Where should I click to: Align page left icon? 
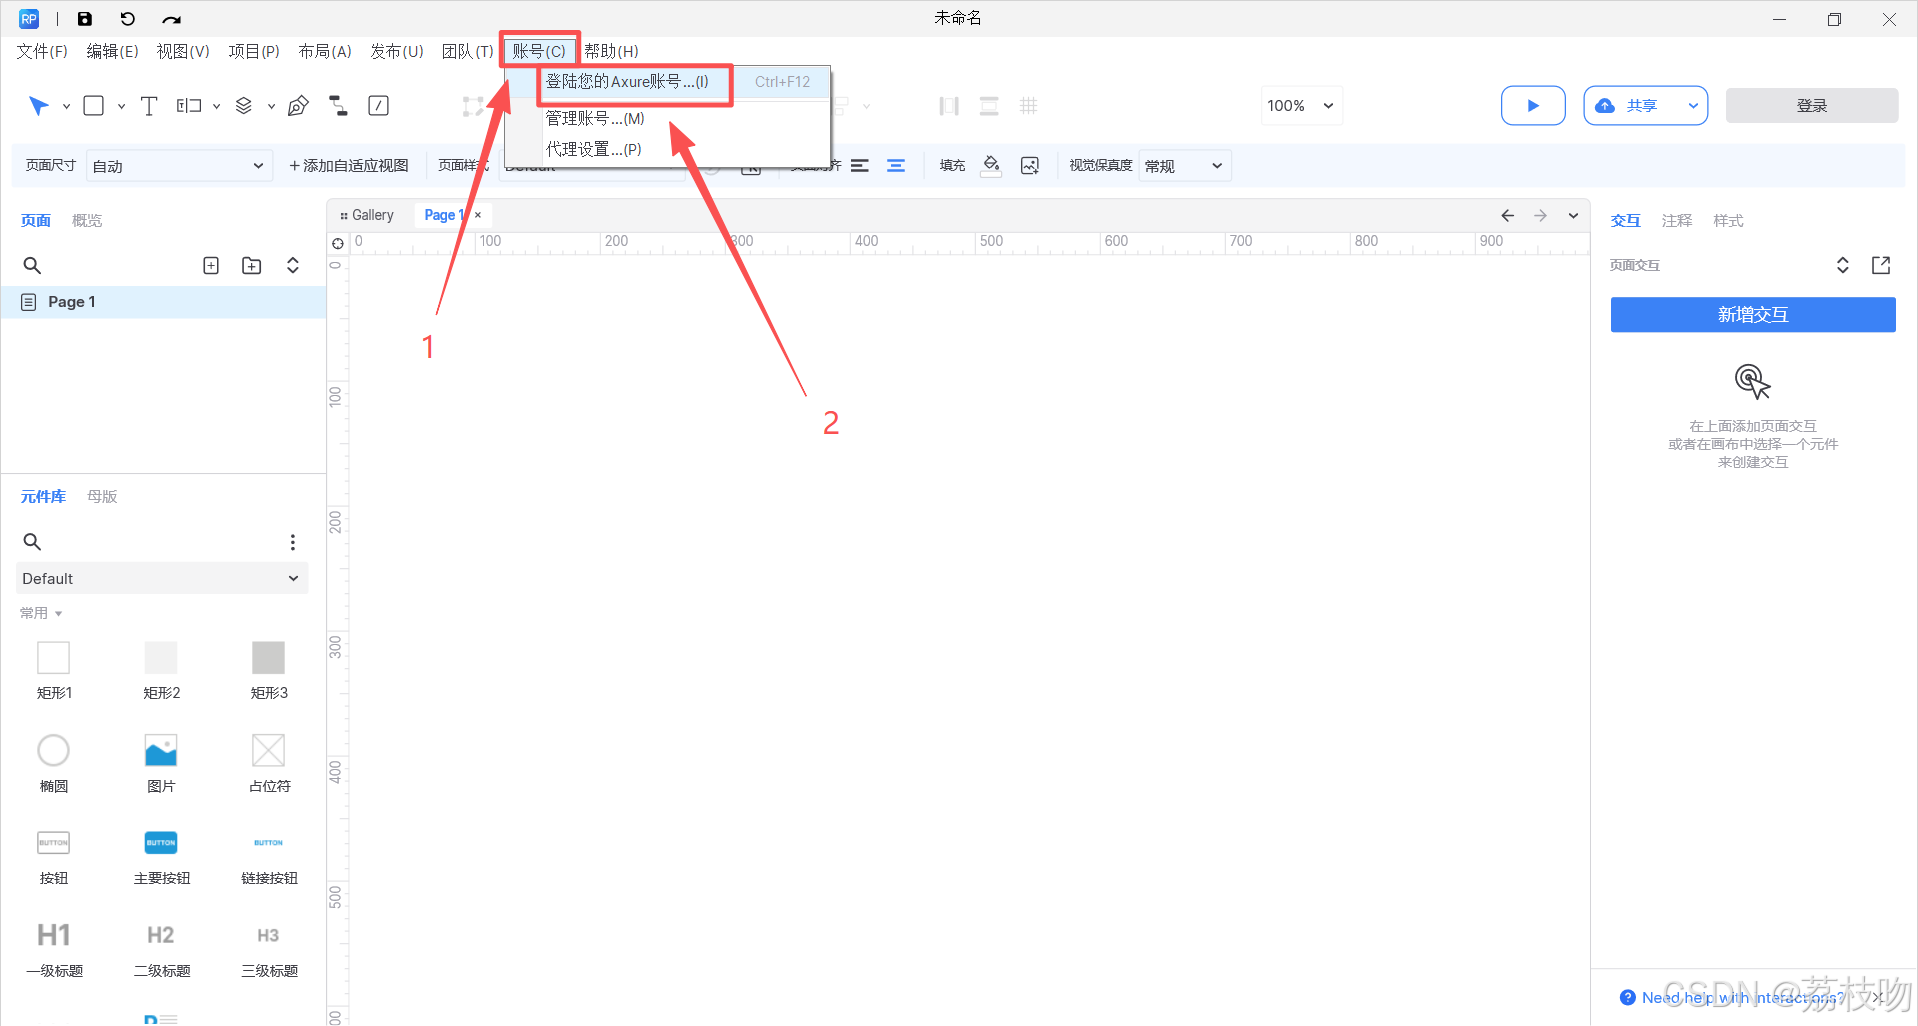860,166
